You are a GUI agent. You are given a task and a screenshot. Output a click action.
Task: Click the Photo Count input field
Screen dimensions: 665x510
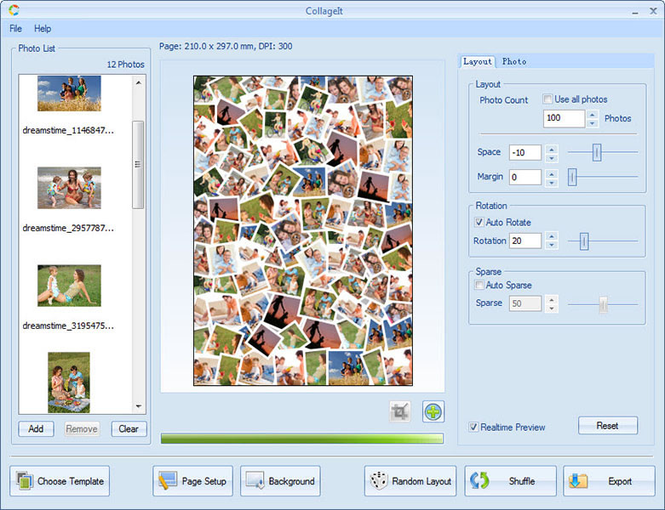[x=564, y=118]
